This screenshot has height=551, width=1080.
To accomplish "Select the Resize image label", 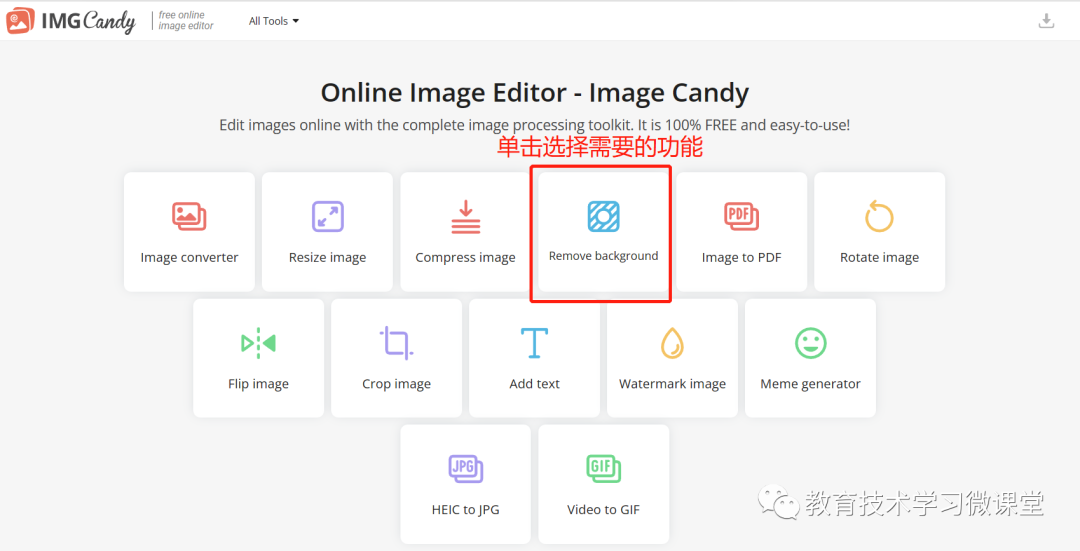I will [x=328, y=258].
